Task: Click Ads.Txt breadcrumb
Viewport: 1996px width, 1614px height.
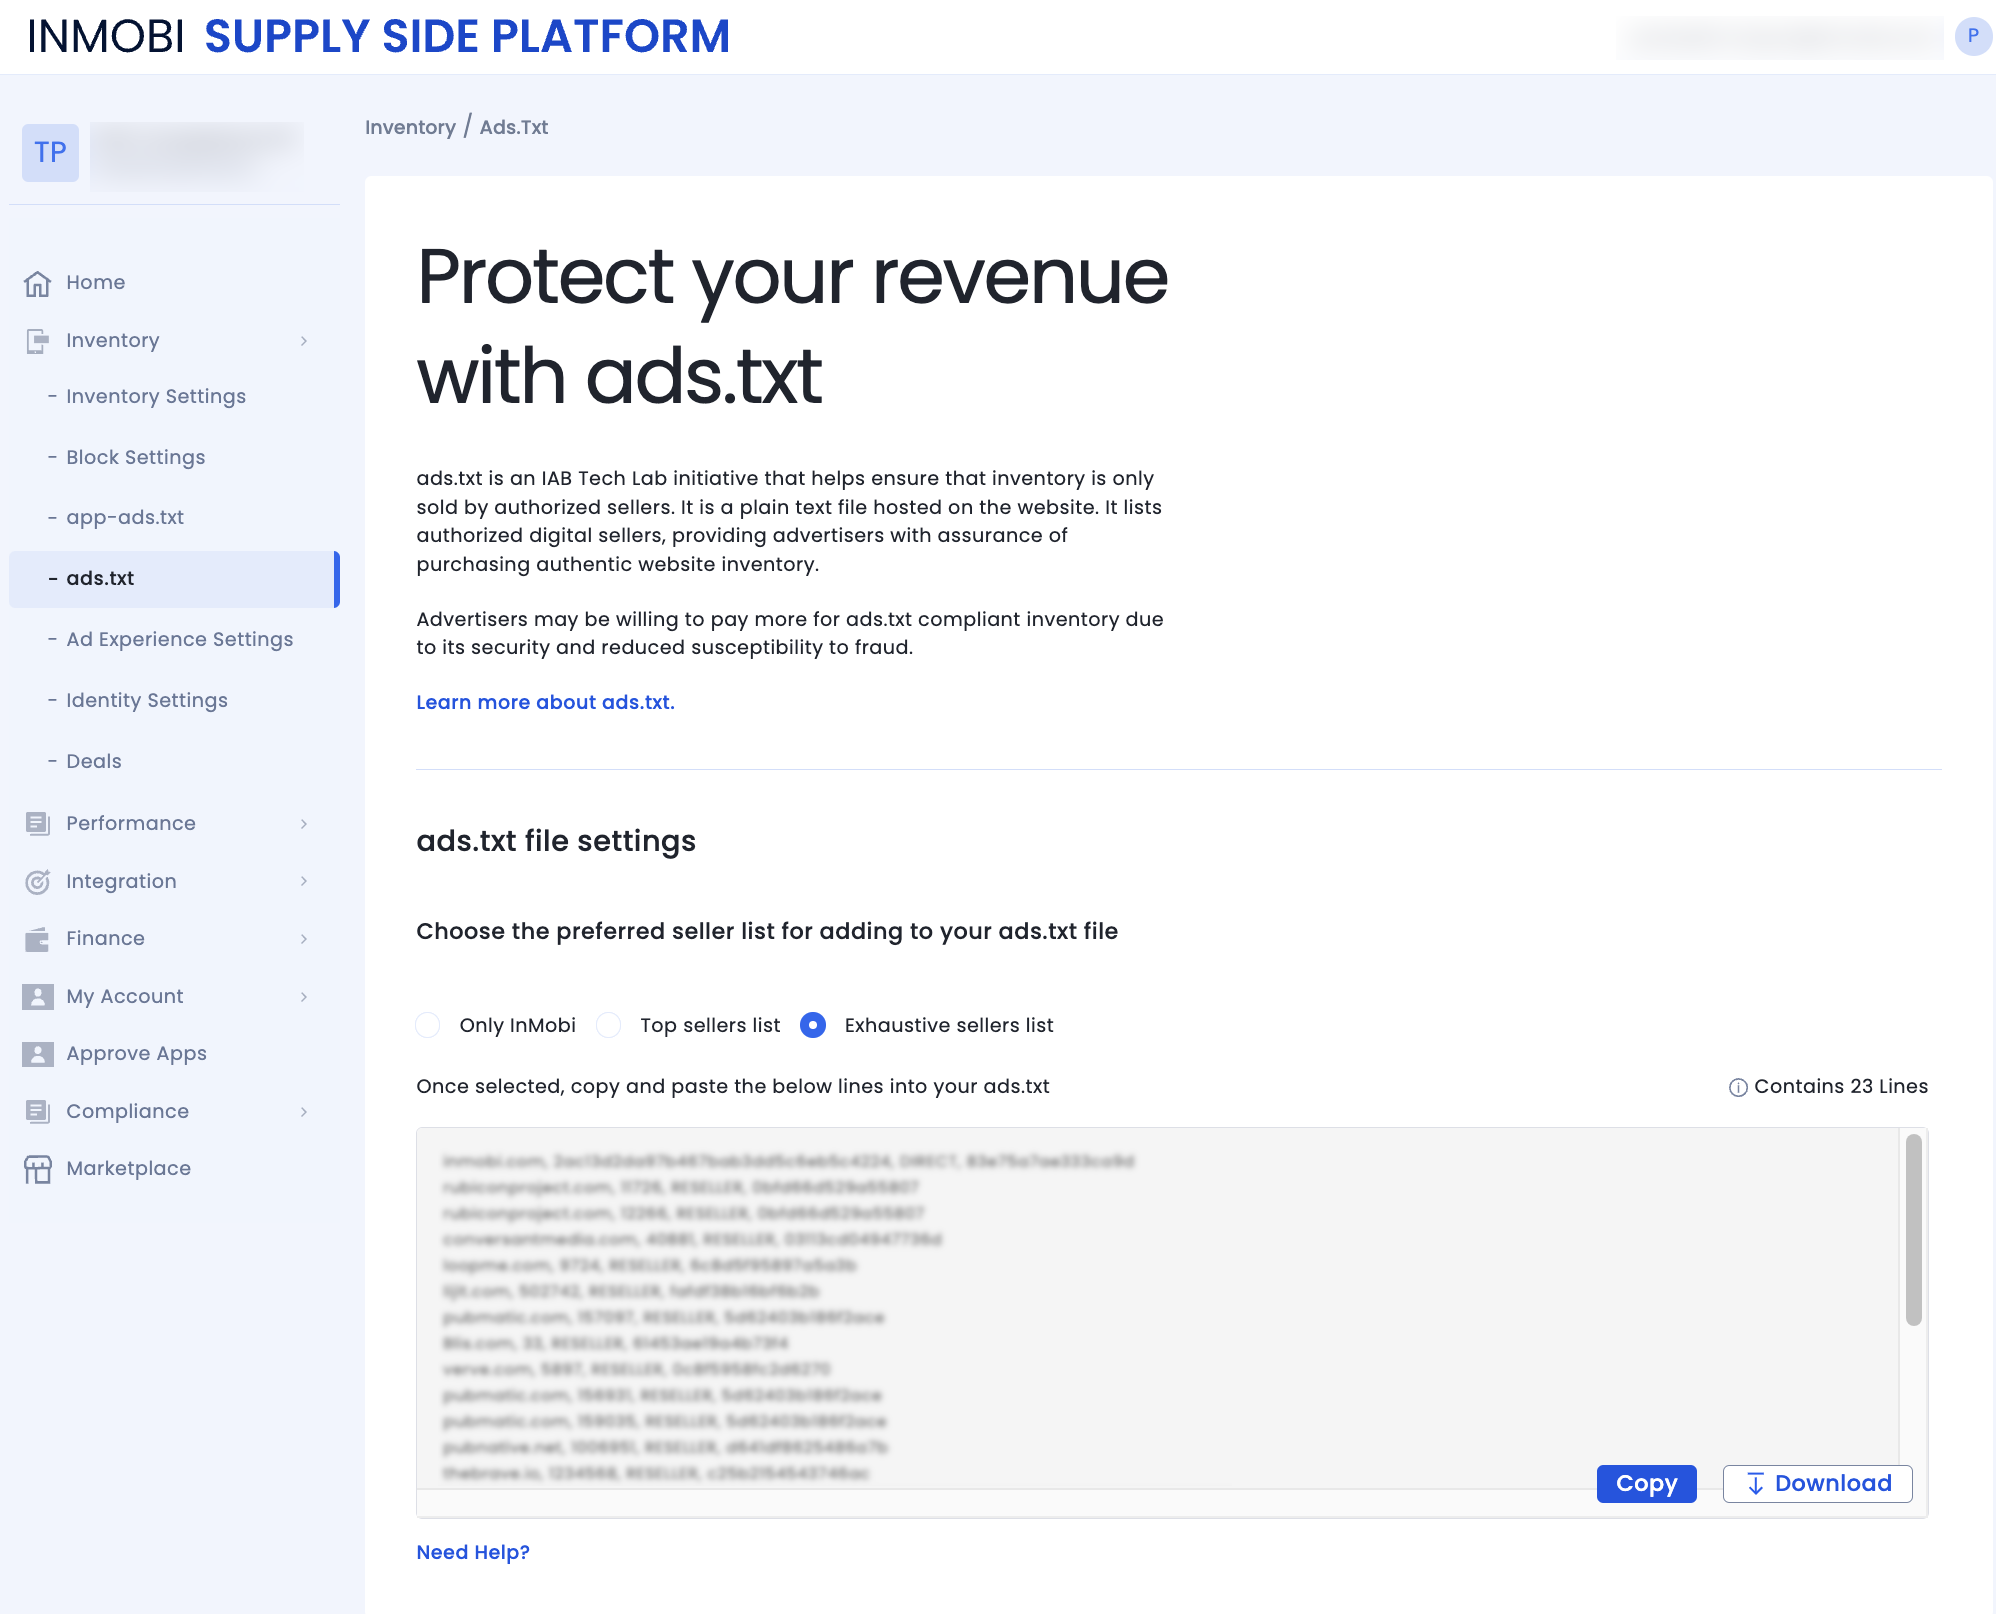Action: (514, 127)
